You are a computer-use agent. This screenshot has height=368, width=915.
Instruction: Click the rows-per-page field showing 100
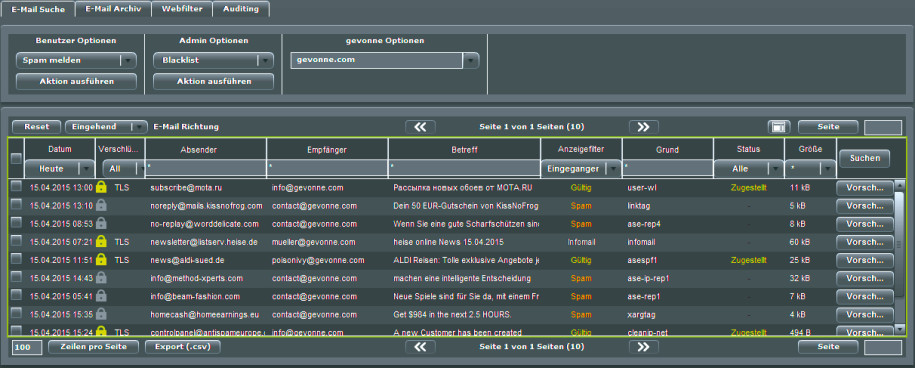(x=27, y=348)
